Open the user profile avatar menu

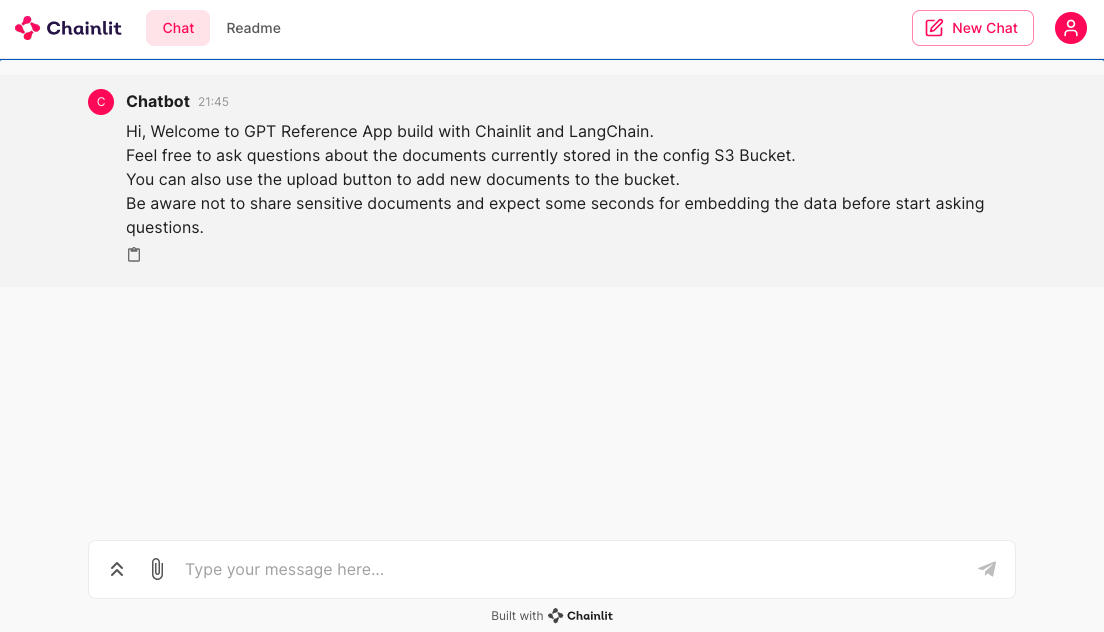click(1070, 28)
